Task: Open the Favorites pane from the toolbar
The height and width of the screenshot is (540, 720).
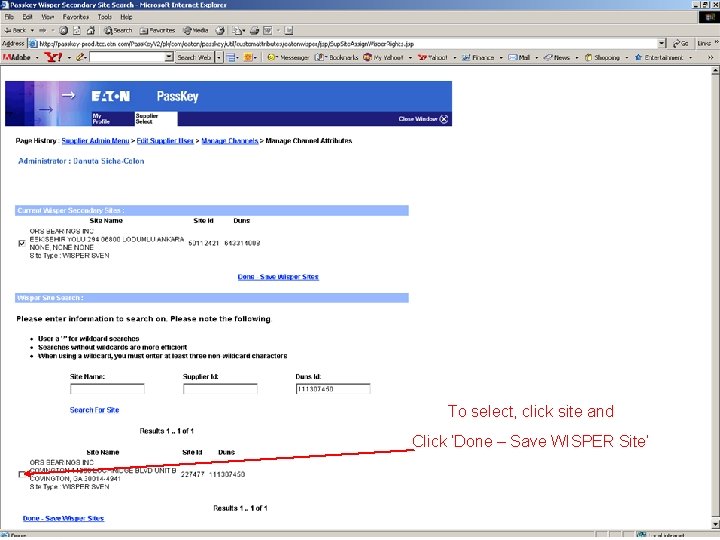Action: coord(158,30)
